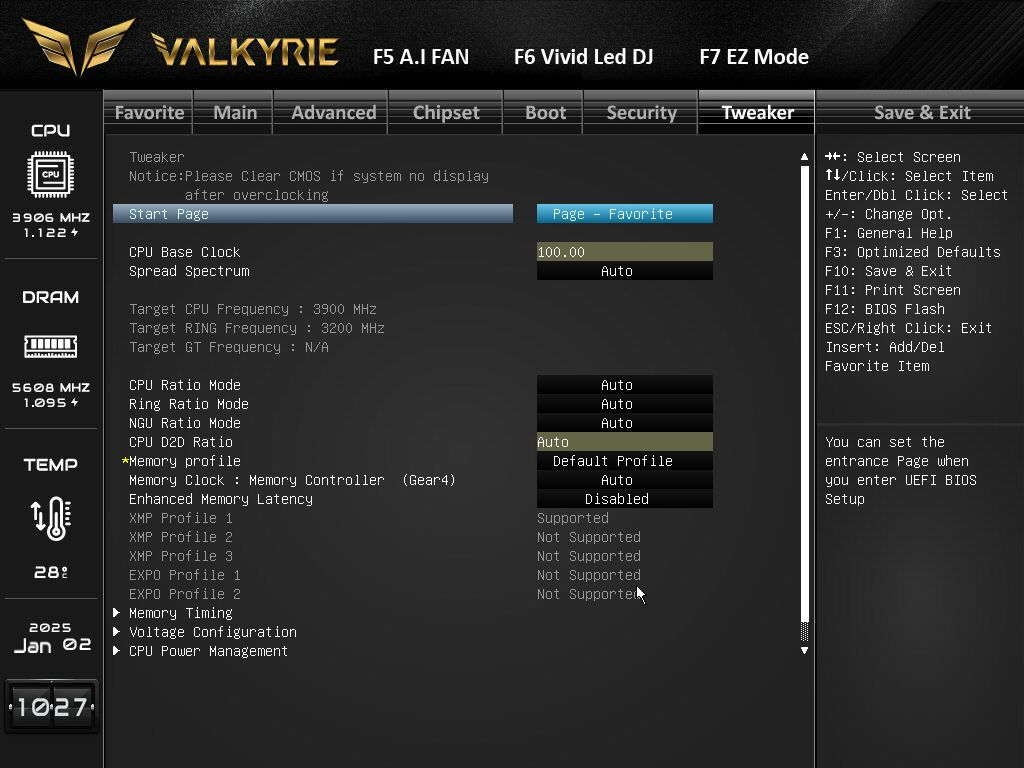Viewport: 1024px width, 768px height.
Task: Switch to the Advanced tab
Action: pos(333,113)
